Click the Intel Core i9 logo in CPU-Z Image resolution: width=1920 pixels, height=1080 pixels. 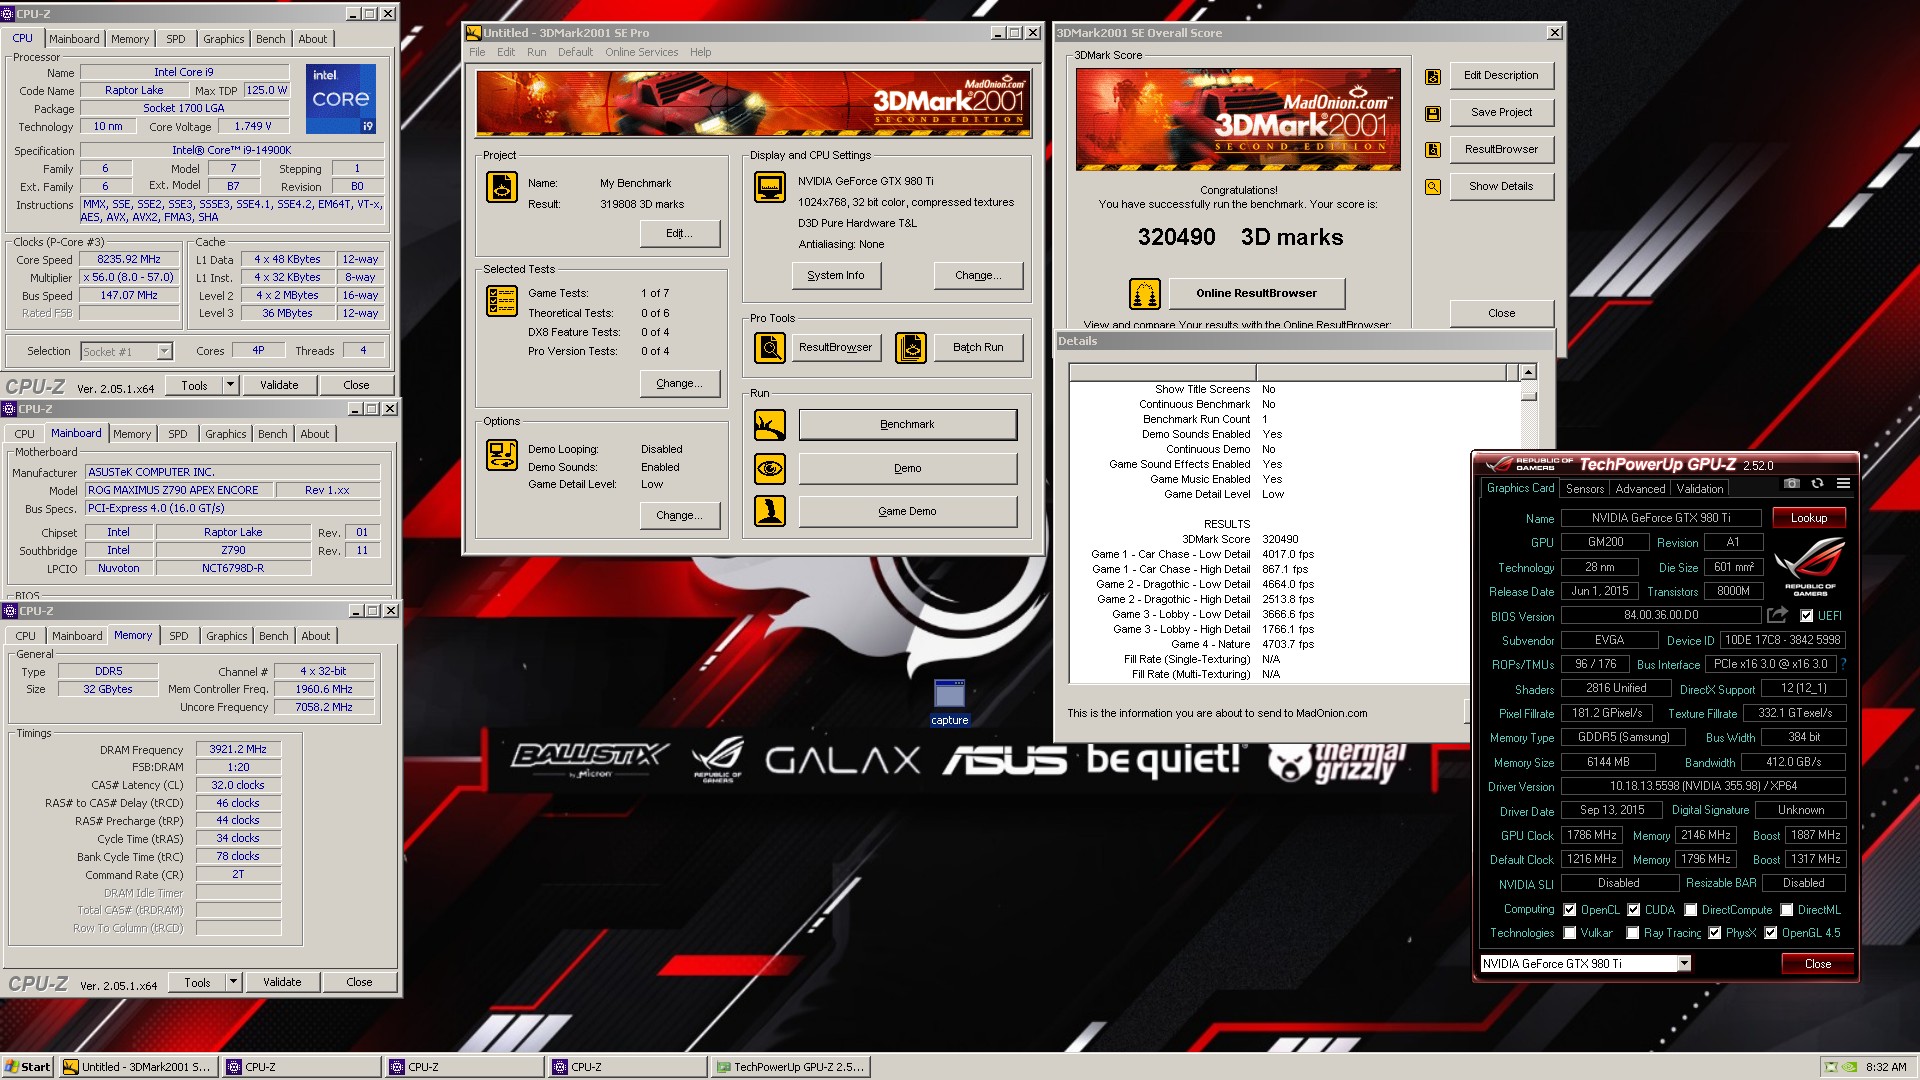340,99
